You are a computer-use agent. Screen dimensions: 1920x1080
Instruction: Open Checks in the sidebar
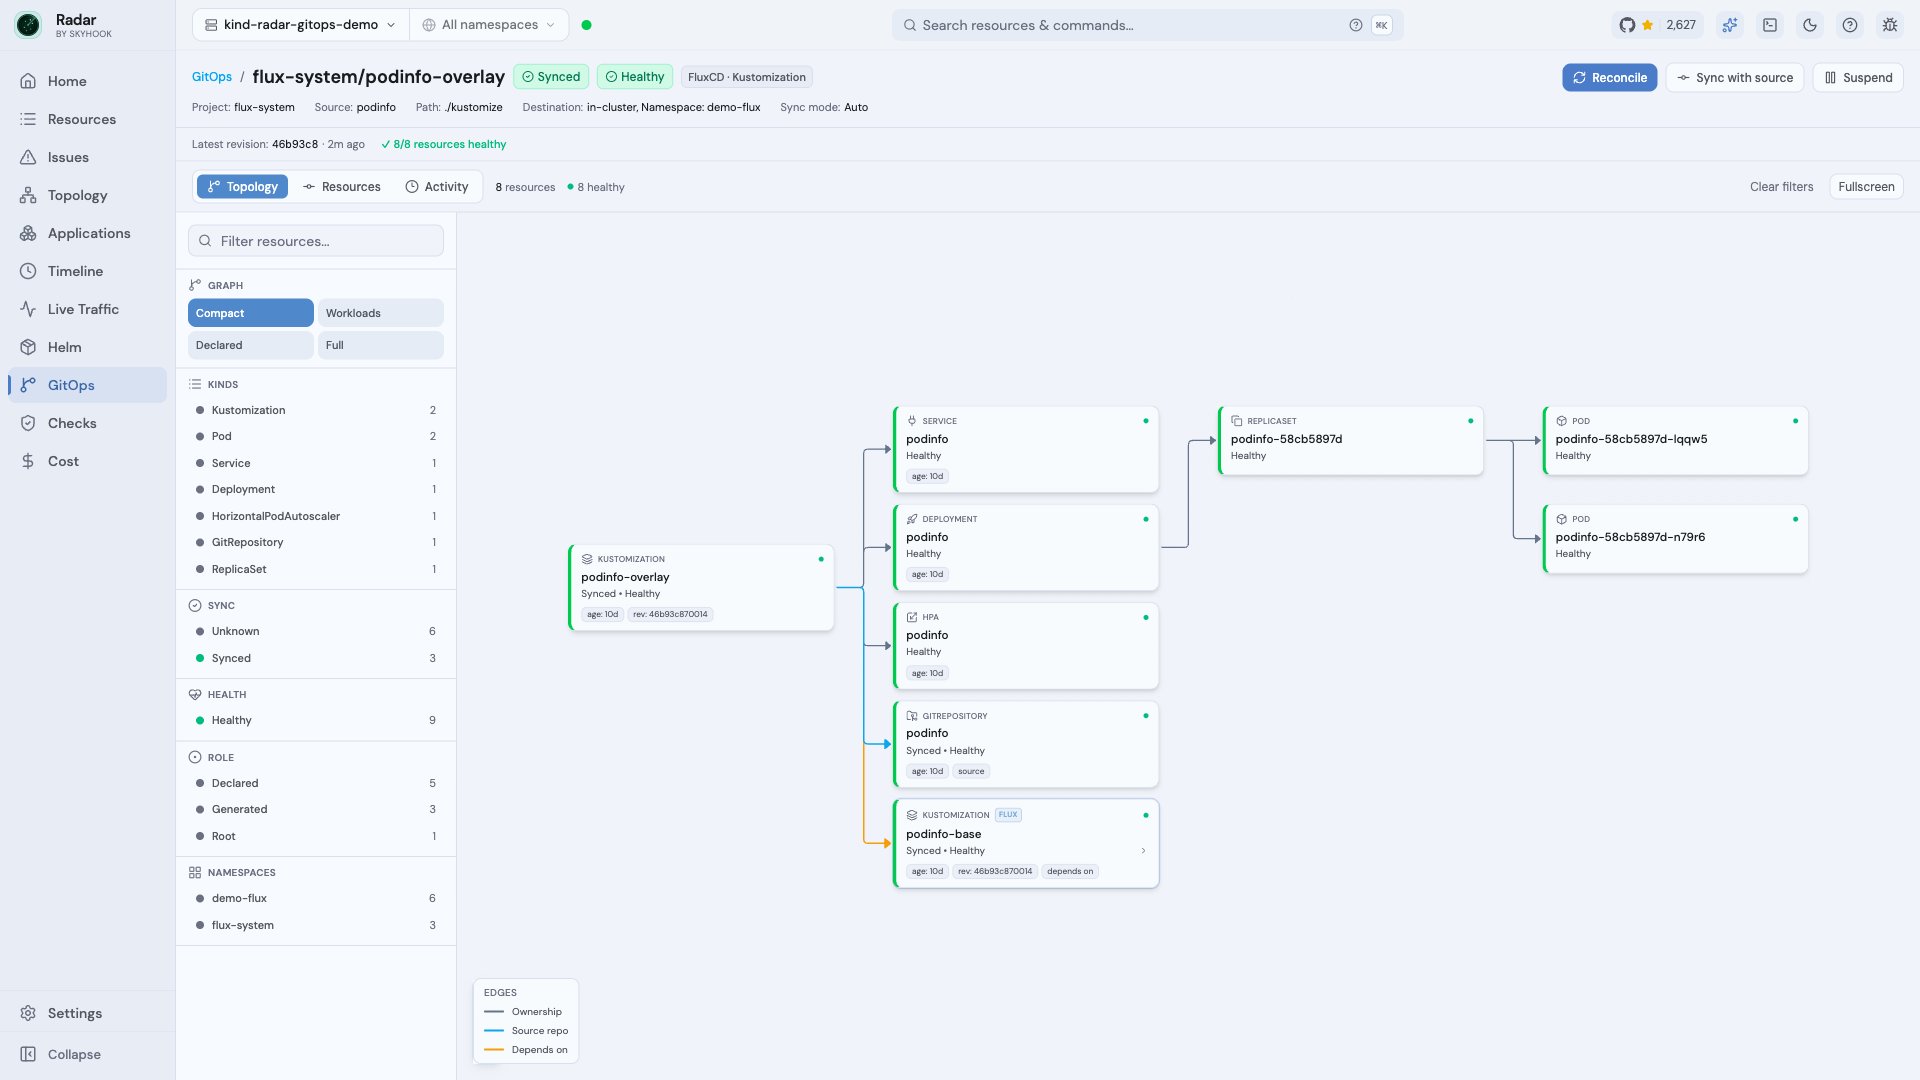click(87, 423)
